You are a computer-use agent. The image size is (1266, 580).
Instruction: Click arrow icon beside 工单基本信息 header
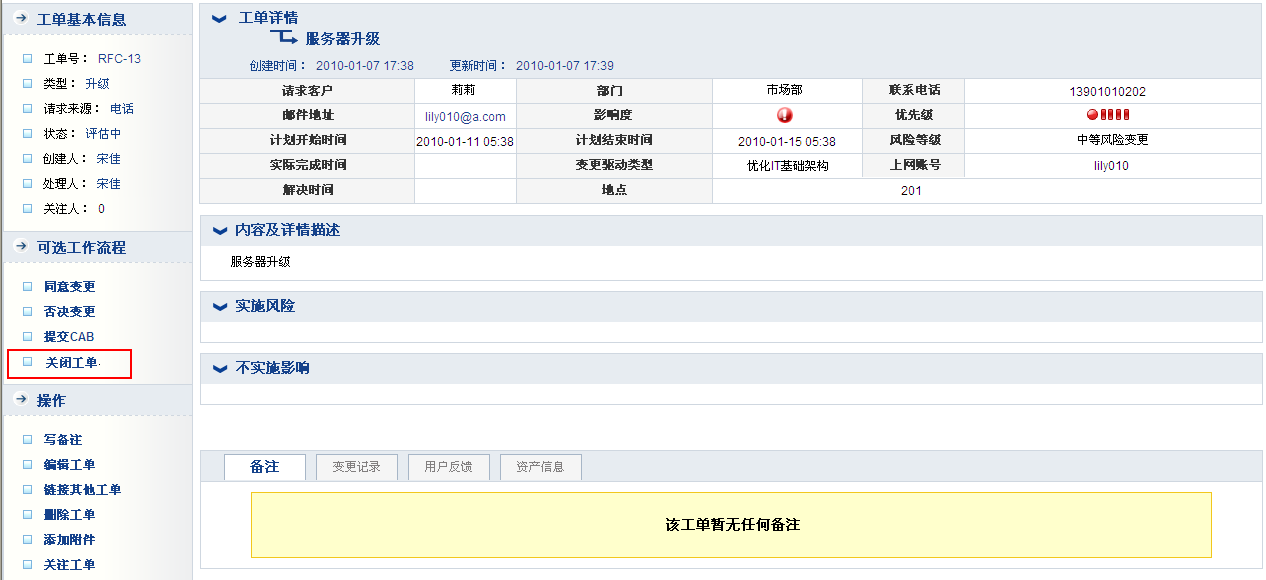[x=20, y=19]
